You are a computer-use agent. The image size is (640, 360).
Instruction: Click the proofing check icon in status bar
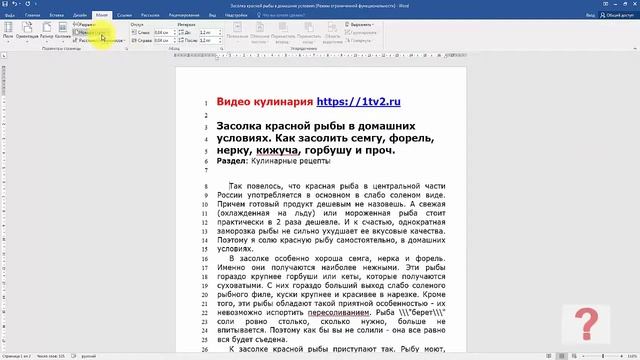click(74, 356)
